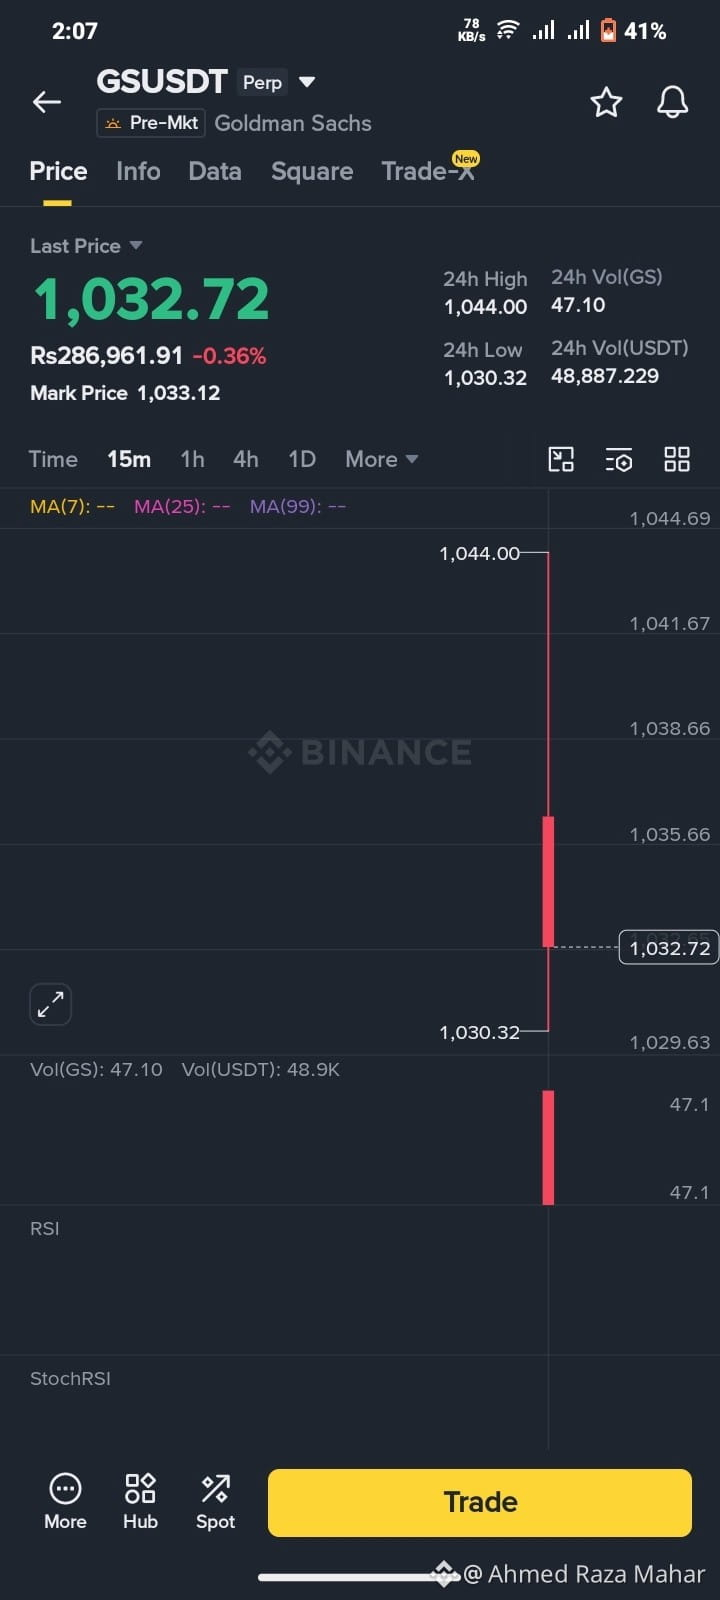The height and width of the screenshot is (1600, 720).
Task: Open chart drawing tools icon
Action: (561, 459)
